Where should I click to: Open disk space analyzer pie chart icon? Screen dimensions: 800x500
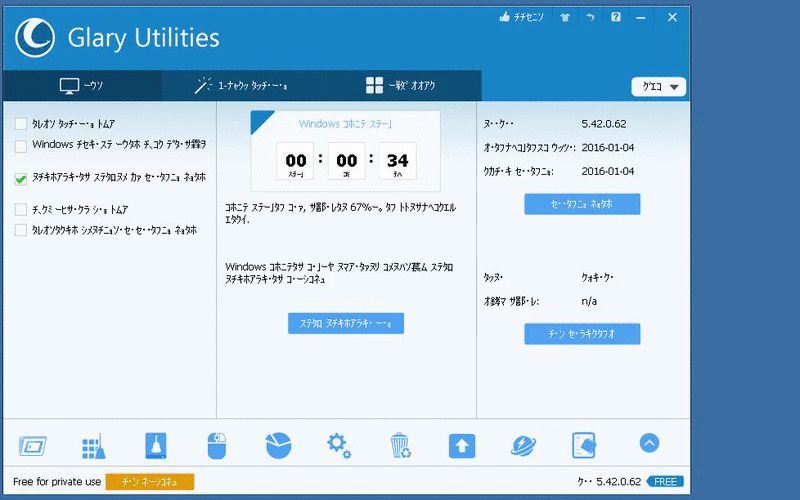point(279,445)
